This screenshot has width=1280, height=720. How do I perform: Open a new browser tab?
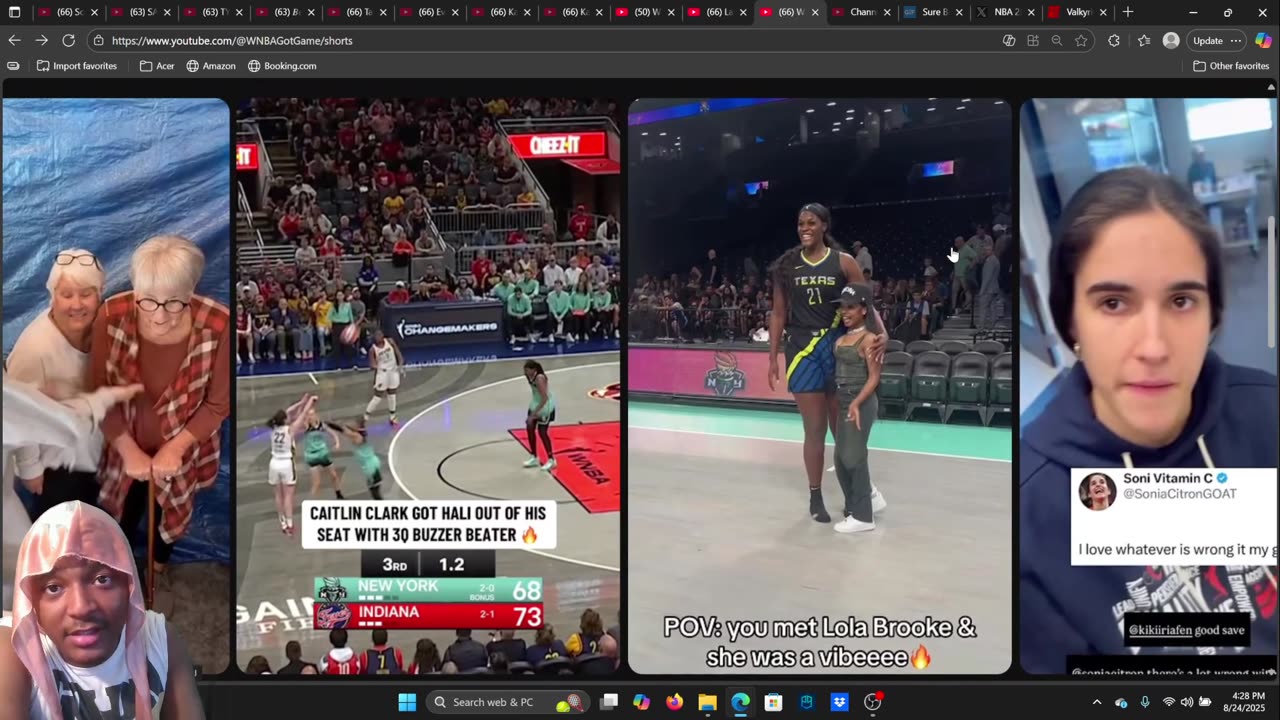[1128, 12]
